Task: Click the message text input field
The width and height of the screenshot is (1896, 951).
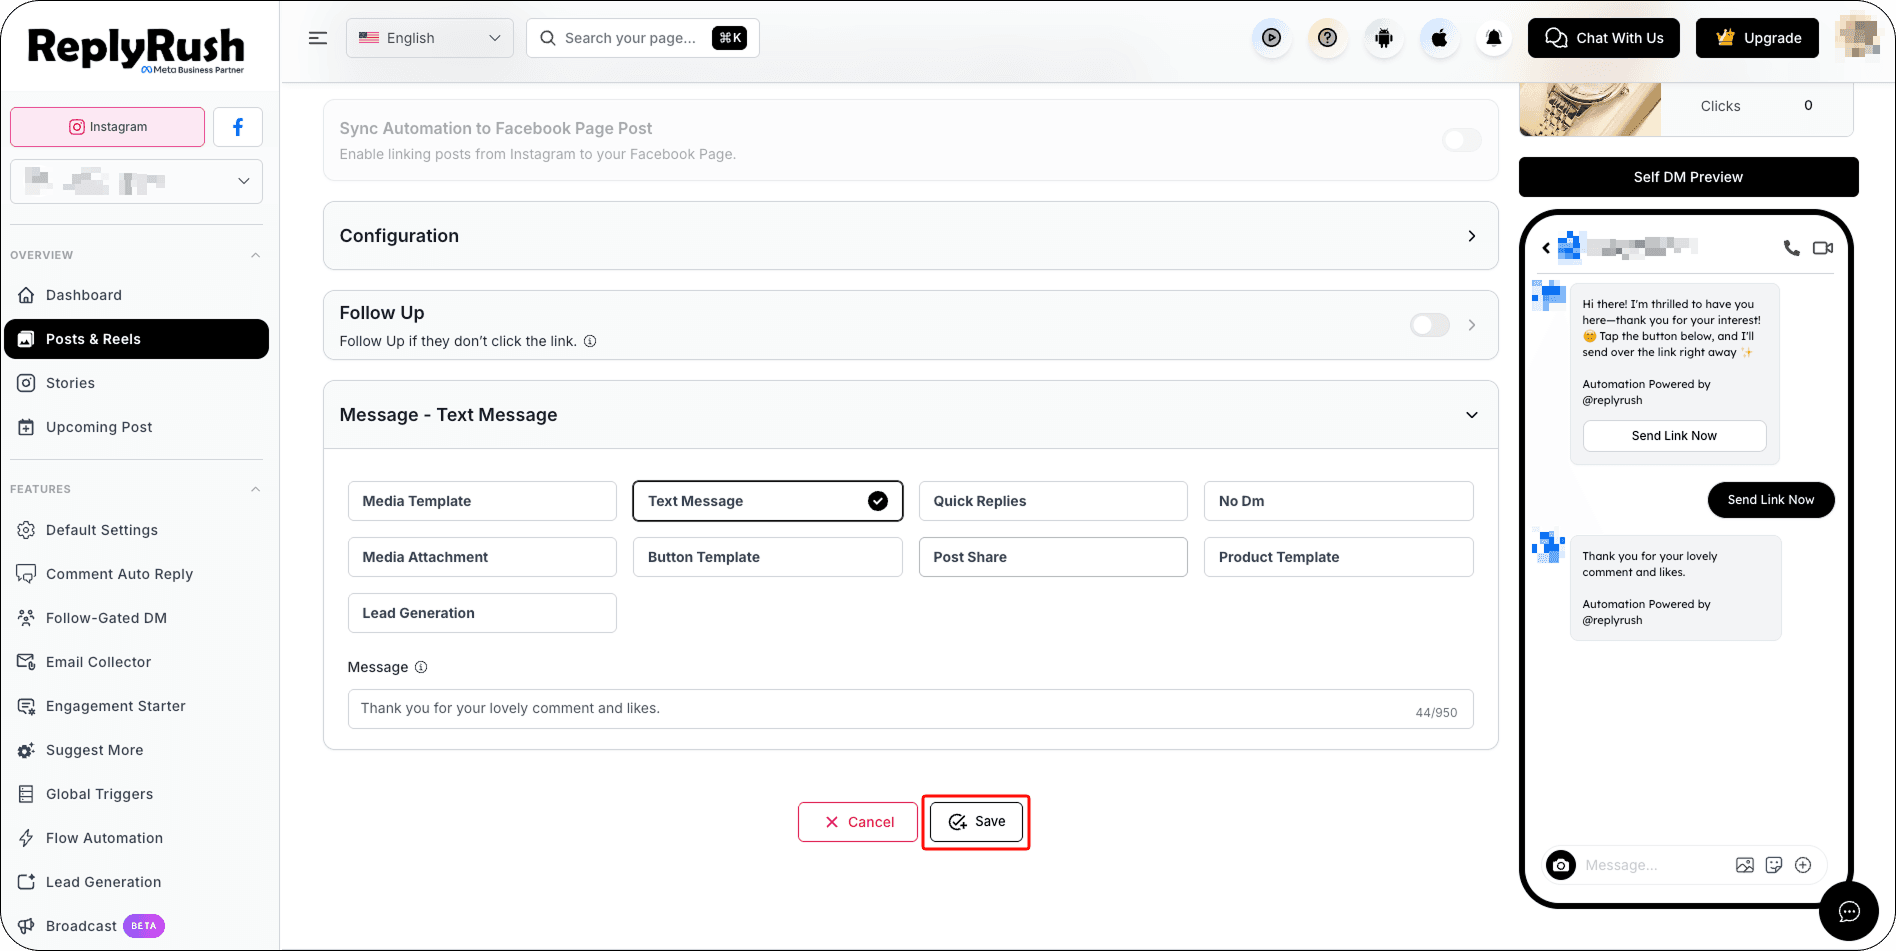Action: tap(910, 709)
